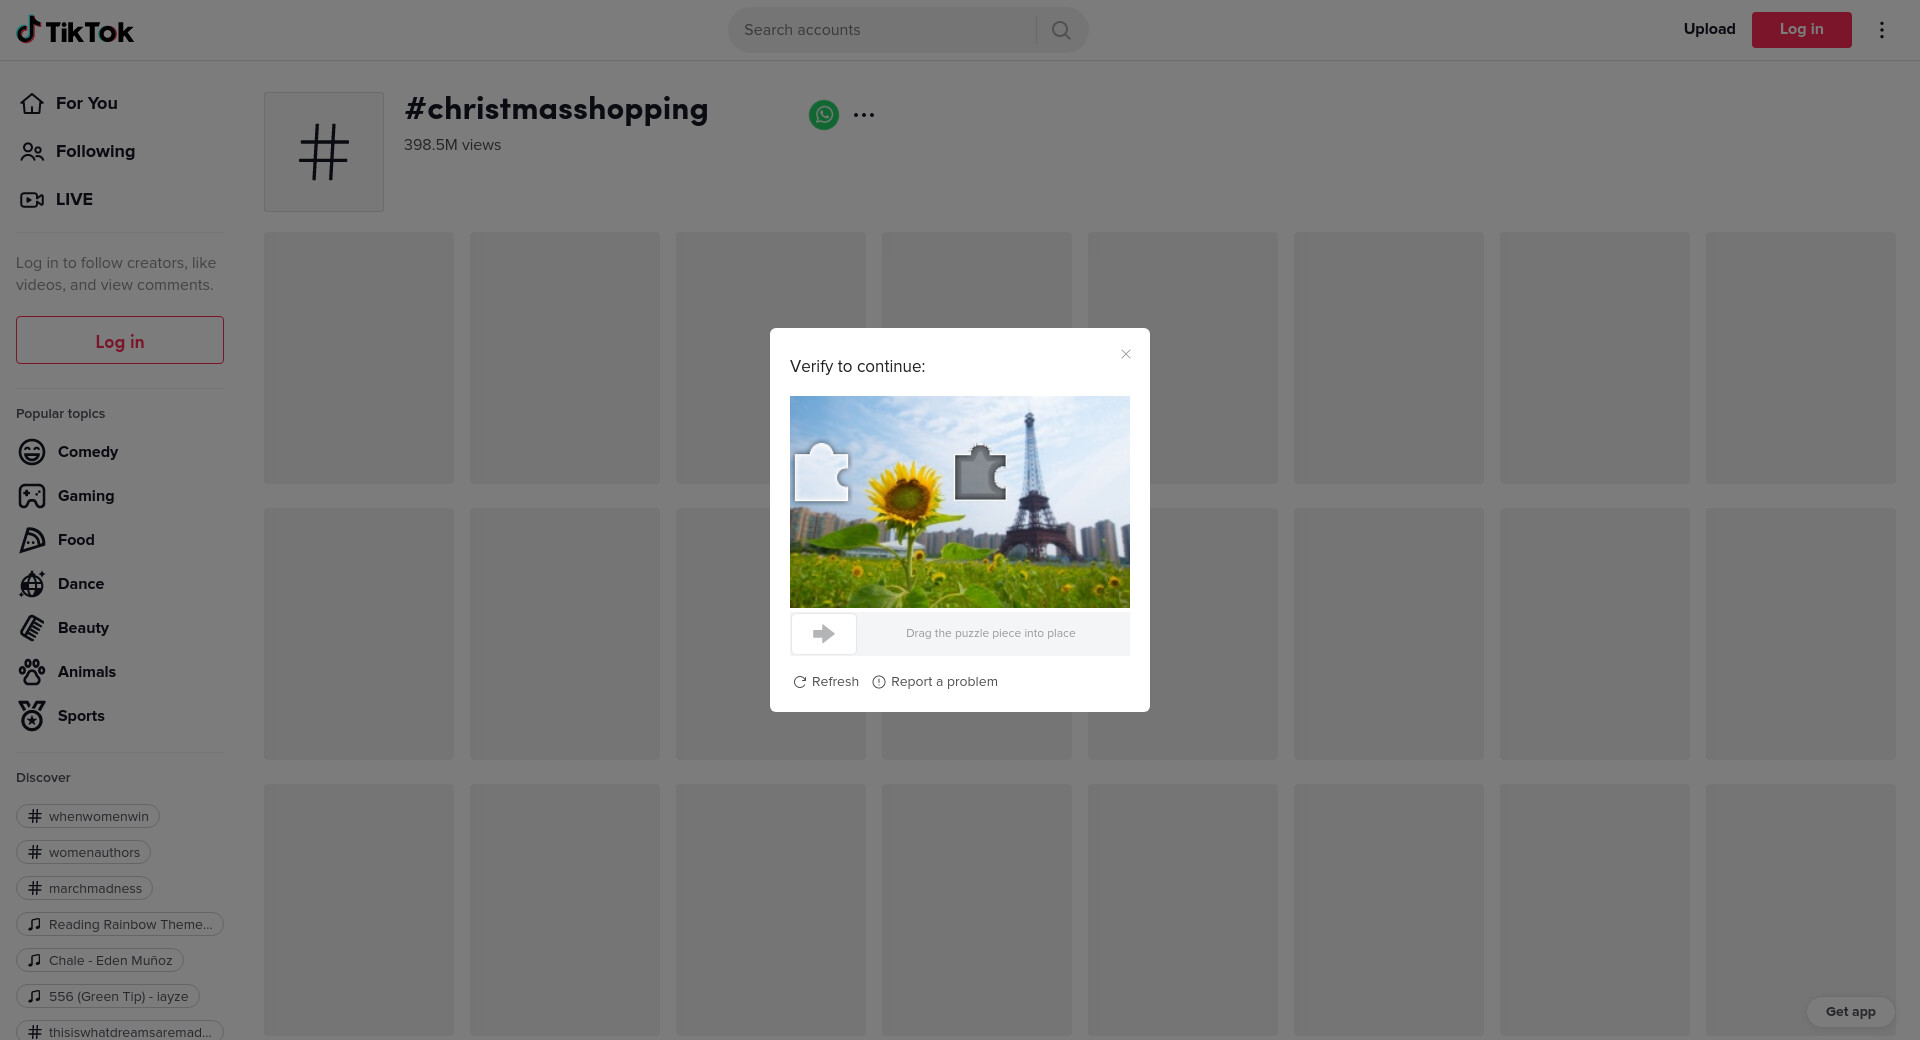Open the Food topic
1920x1040 pixels.
[75, 540]
